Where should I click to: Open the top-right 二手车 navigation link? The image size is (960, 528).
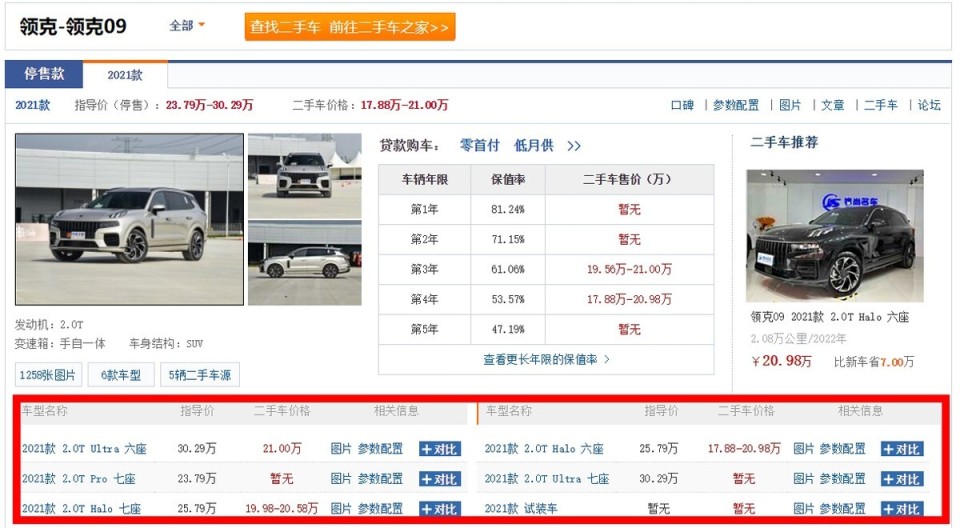[x=880, y=105]
